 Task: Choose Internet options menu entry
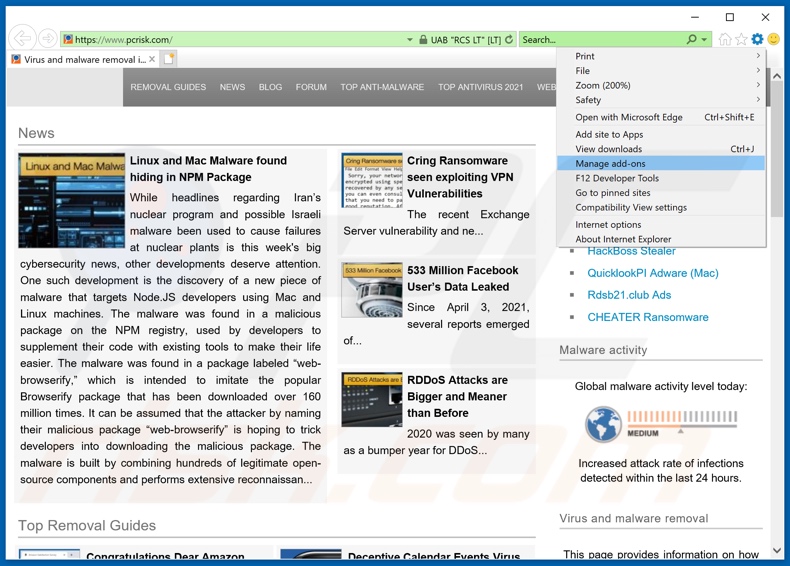(x=608, y=225)
